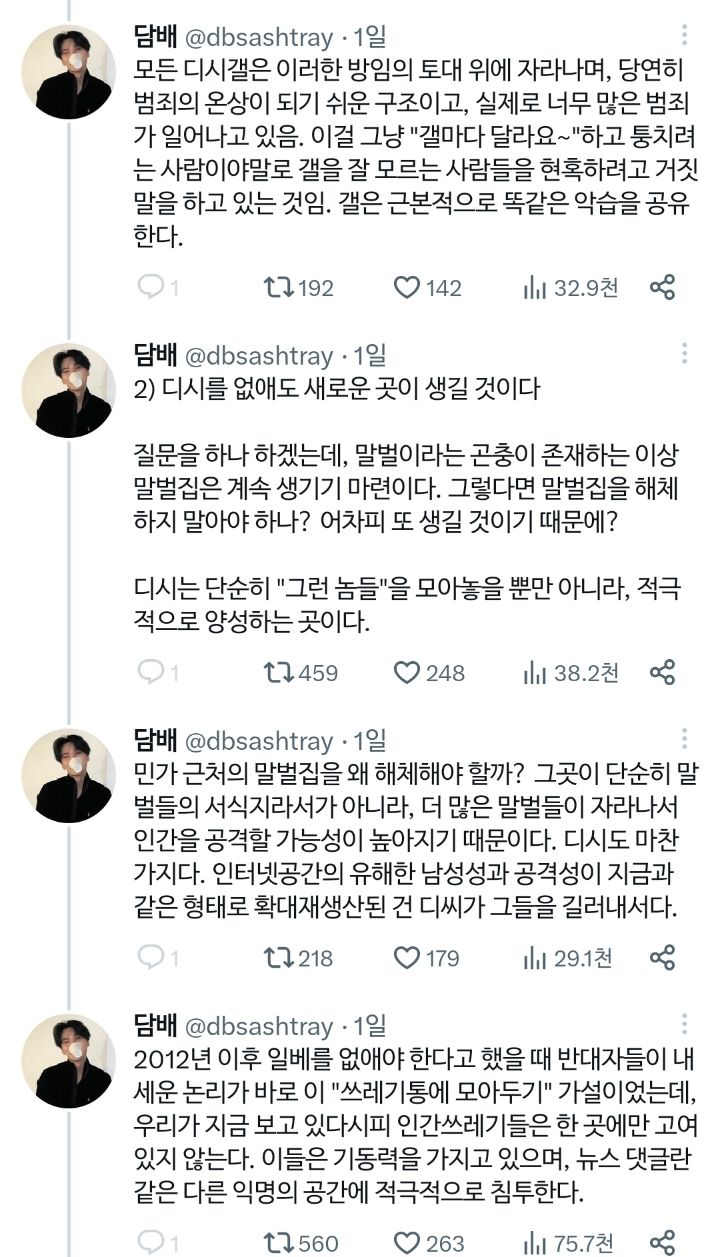Like the tweet with 248 likes

pos(406,673)
